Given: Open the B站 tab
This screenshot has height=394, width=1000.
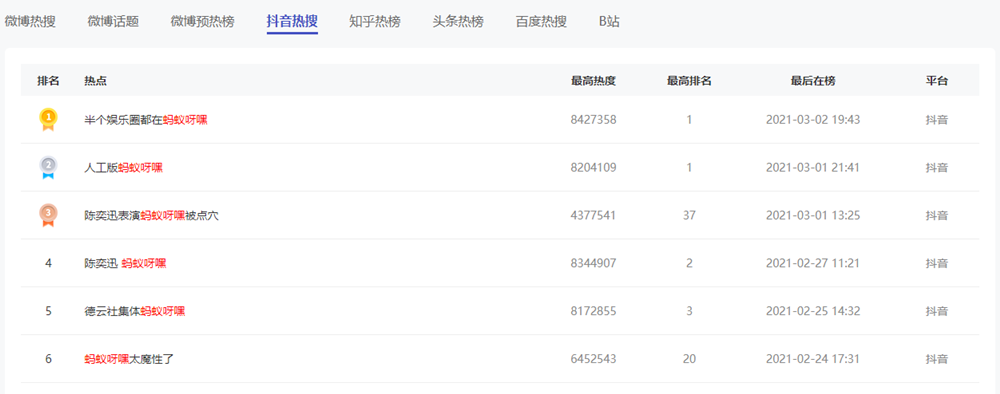Looking at the screenshot, I should tap(609, 21).
